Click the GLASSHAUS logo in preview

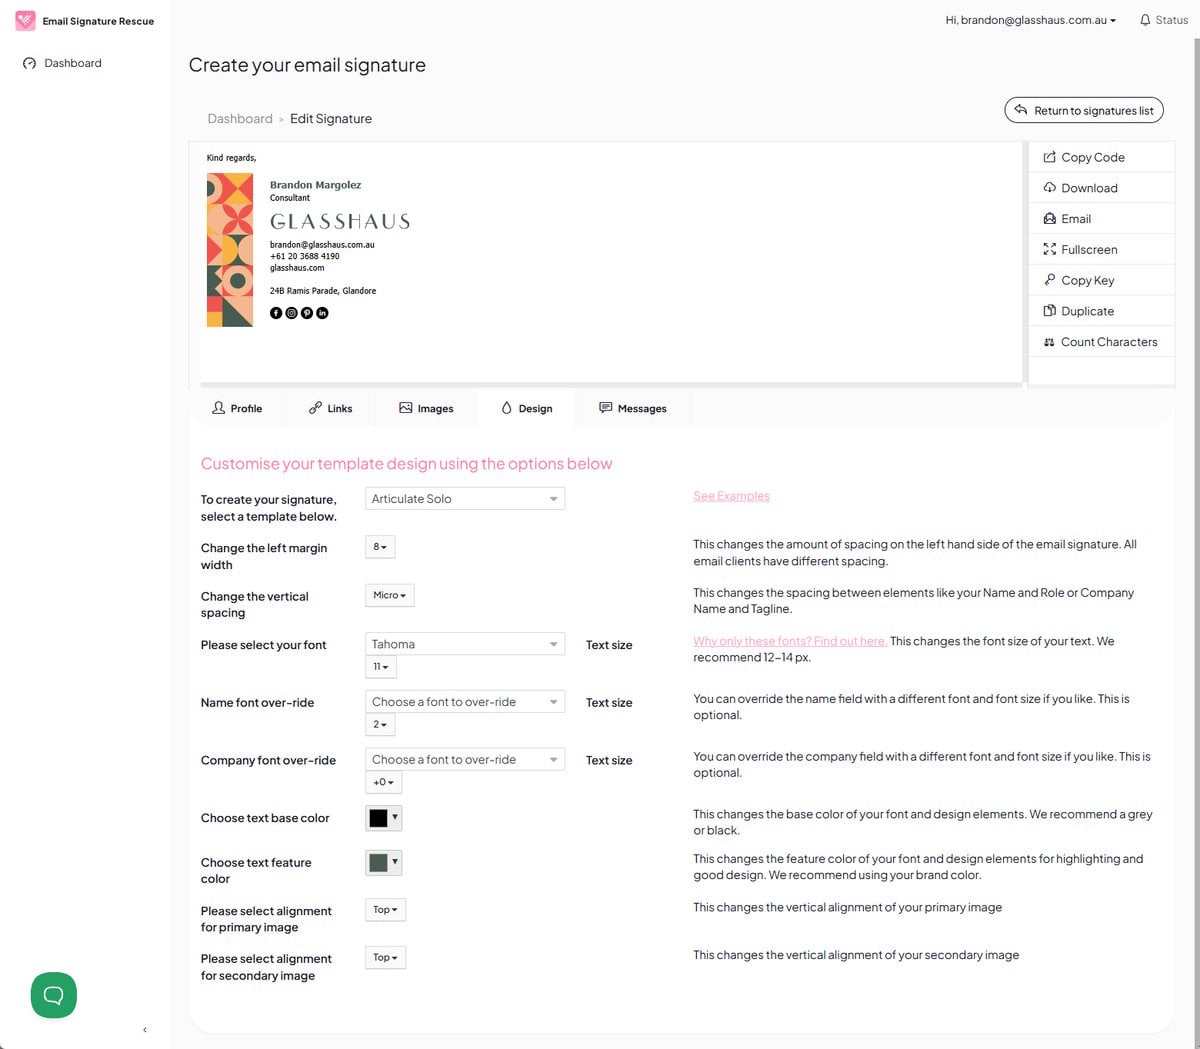point(340,221)
